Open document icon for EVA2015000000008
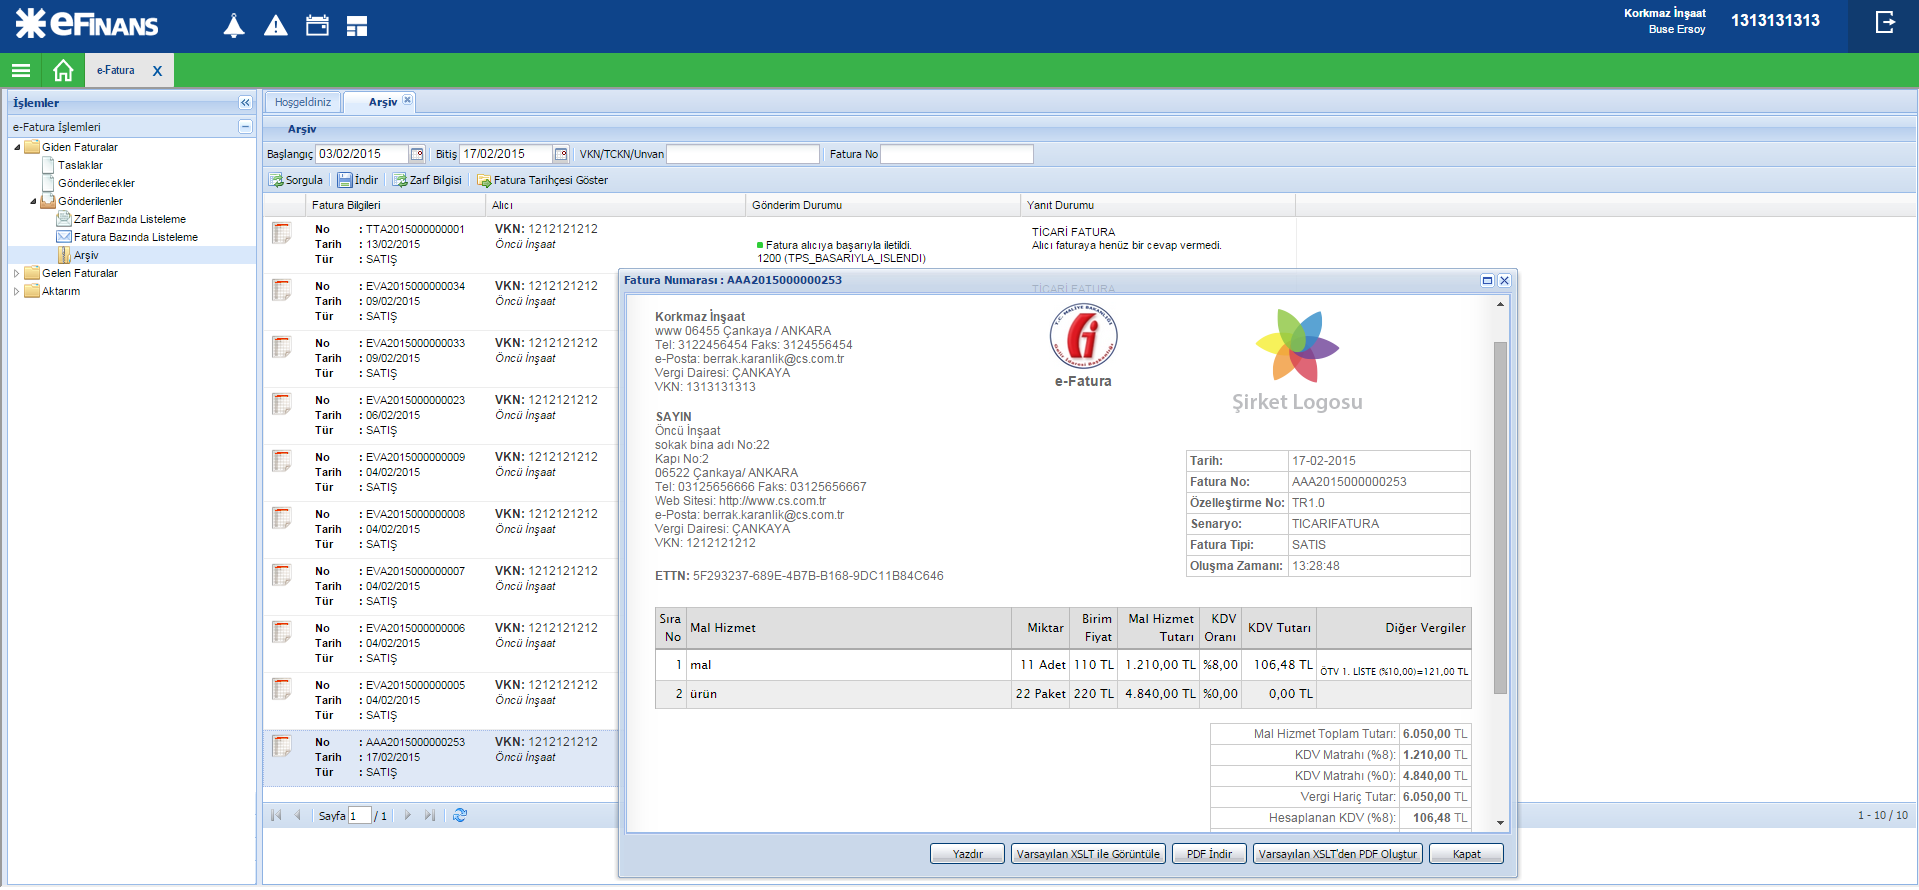 click(x=282, y=518)
